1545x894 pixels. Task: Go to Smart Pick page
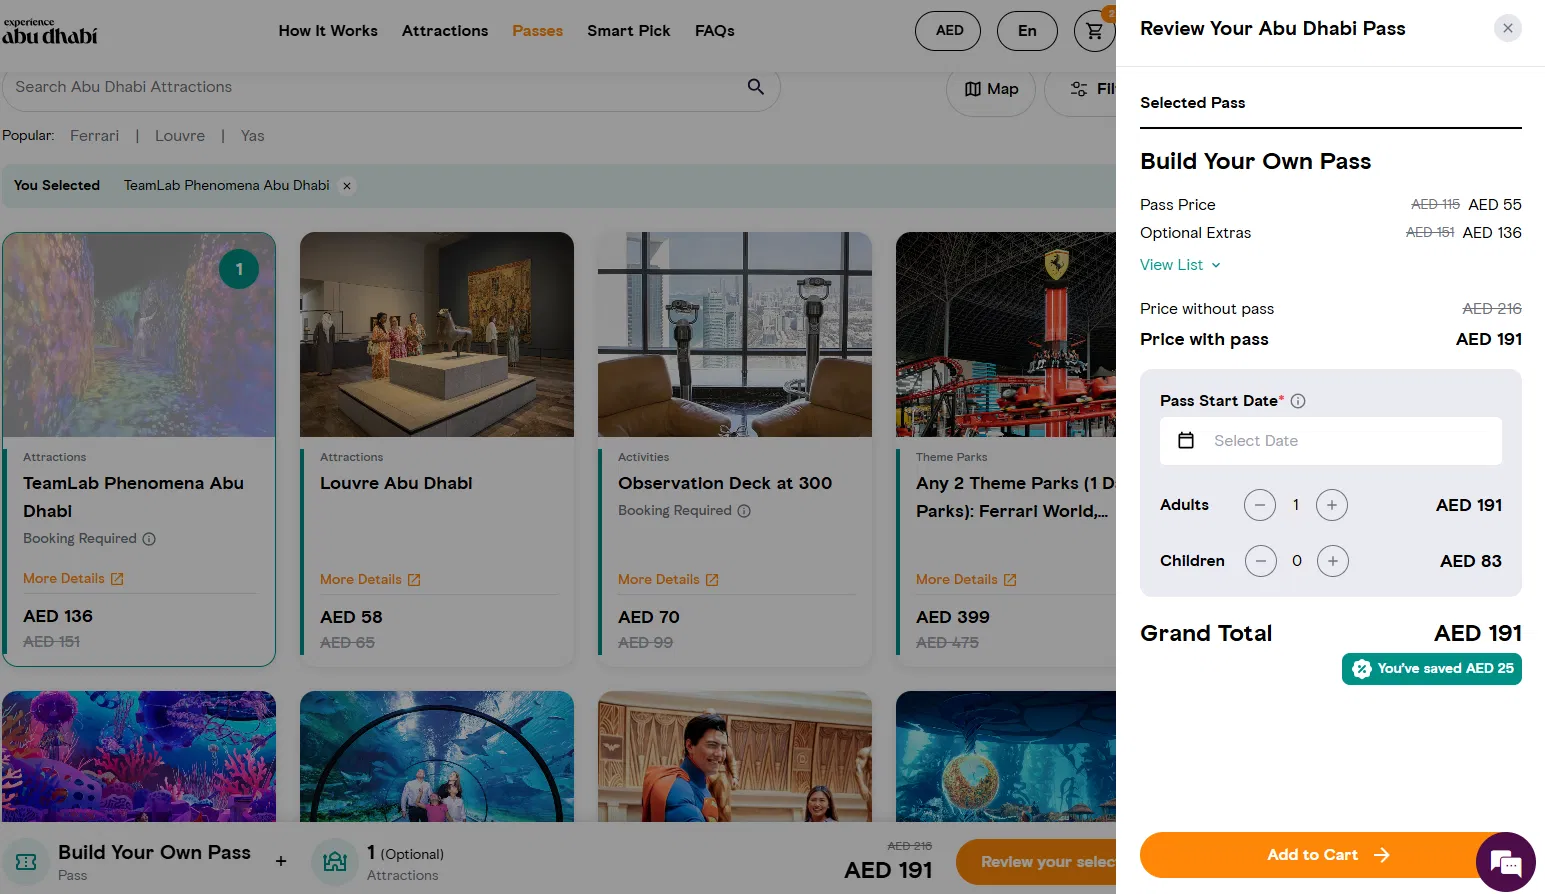coord(628,31)
